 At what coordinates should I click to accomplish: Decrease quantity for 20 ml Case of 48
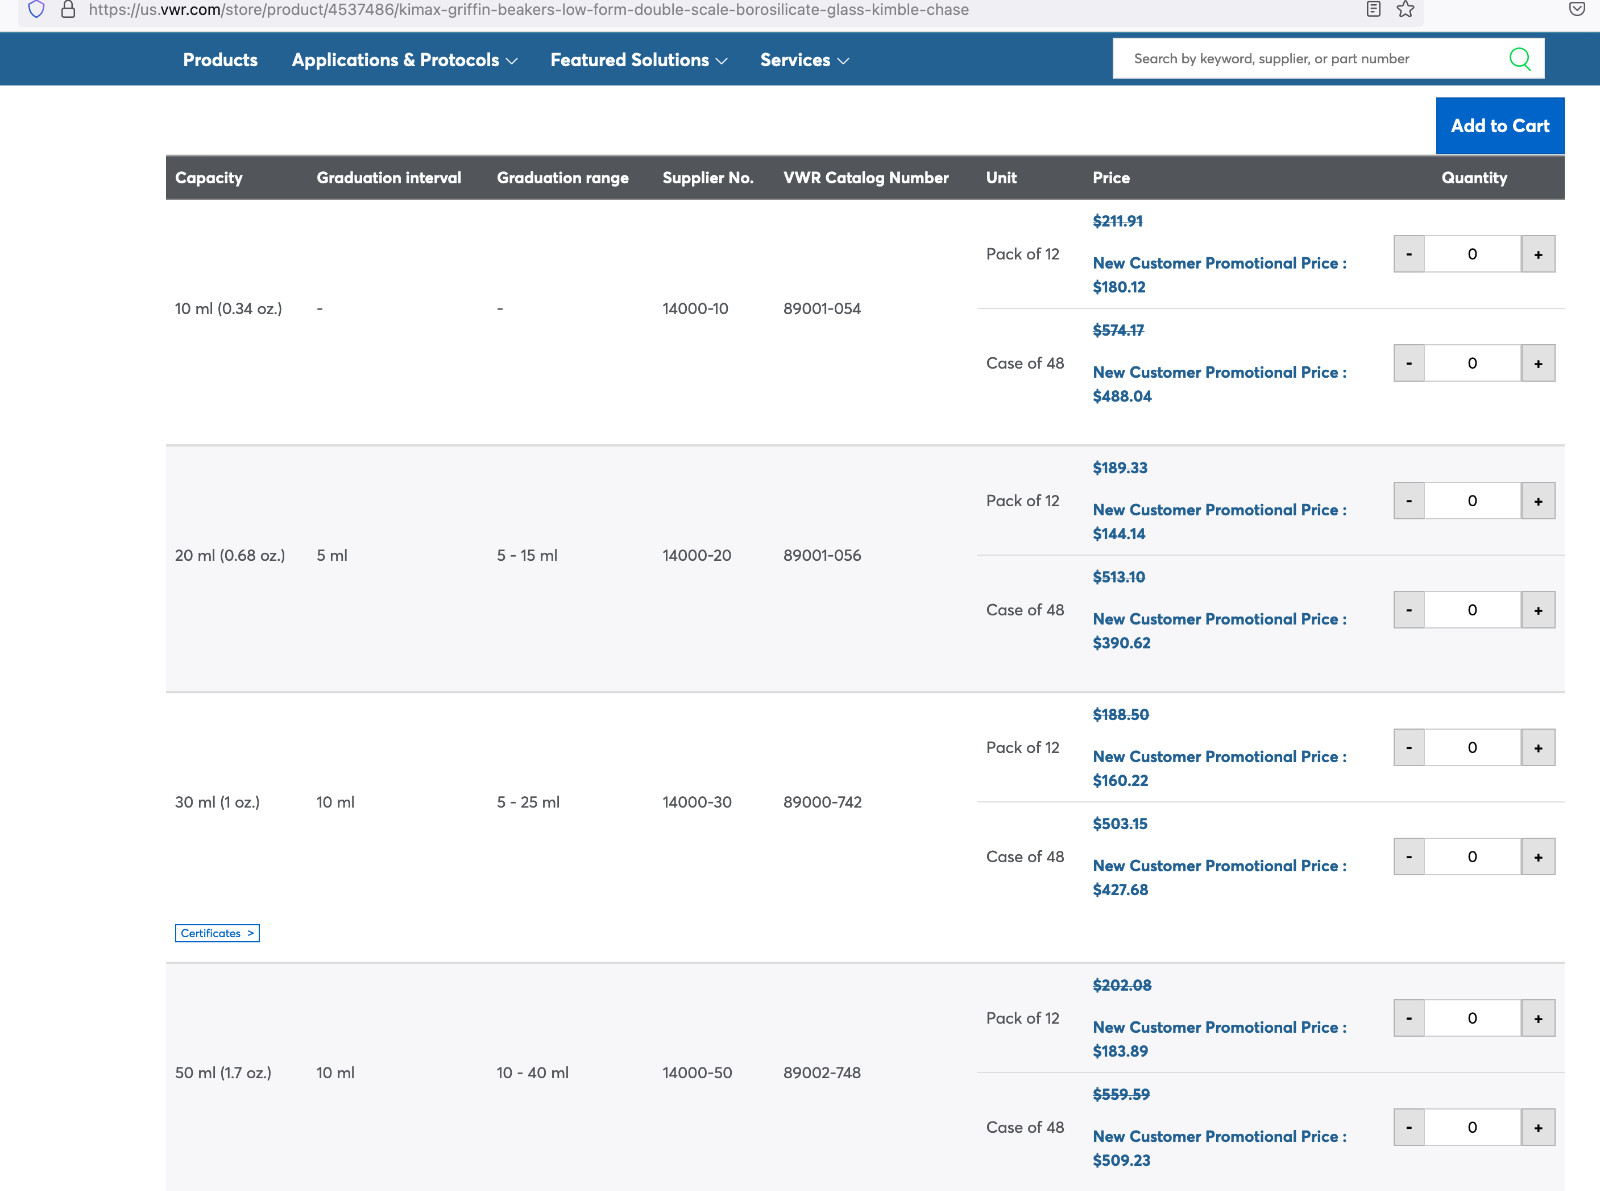point(1409,610)
